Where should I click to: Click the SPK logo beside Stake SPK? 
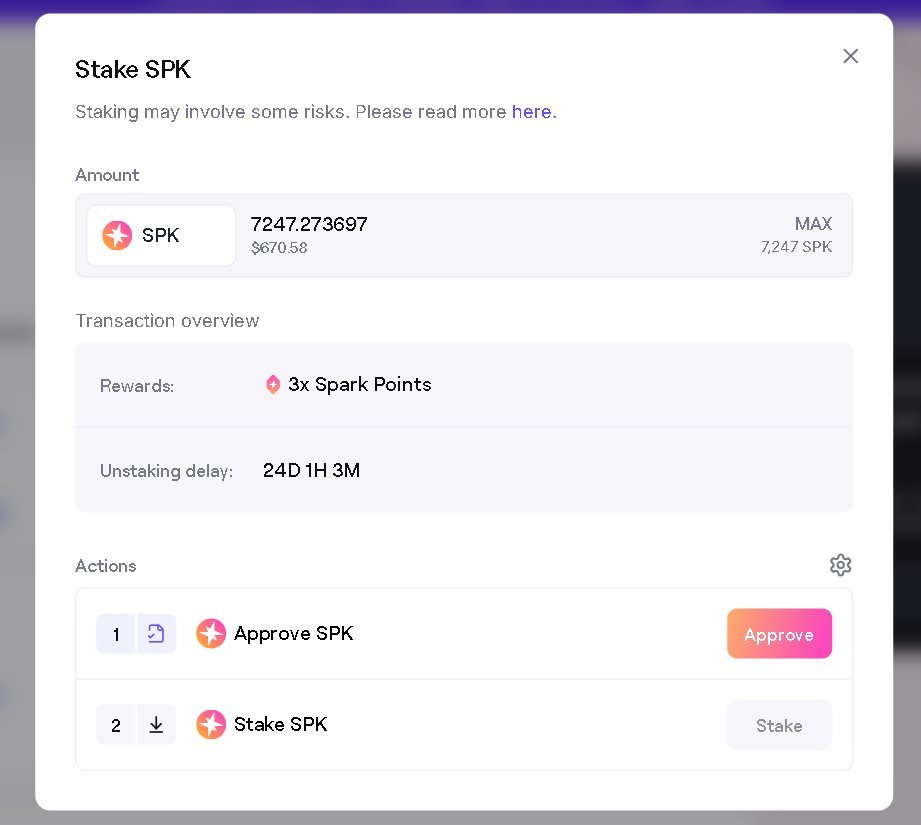coord(211,724)
